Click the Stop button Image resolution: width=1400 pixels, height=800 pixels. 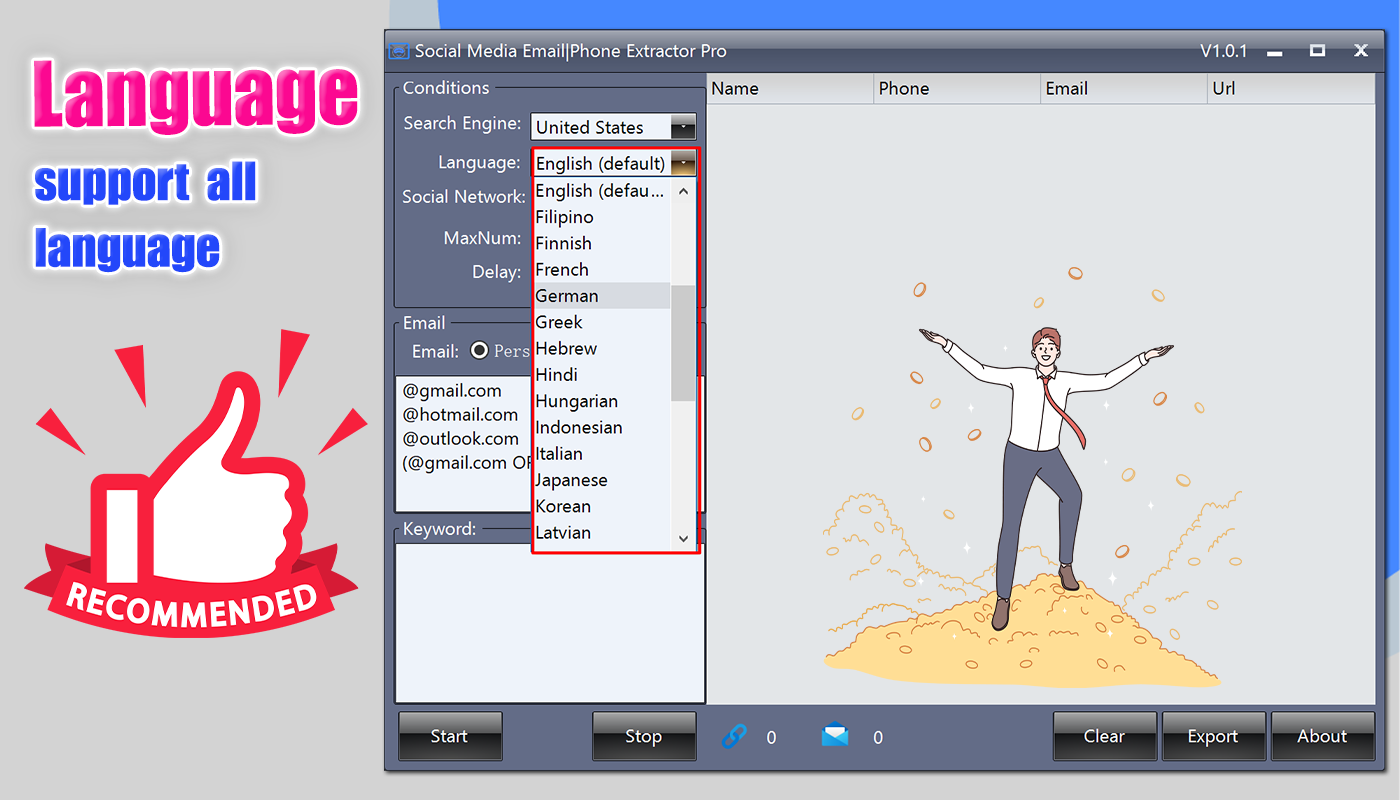[644, 736]
